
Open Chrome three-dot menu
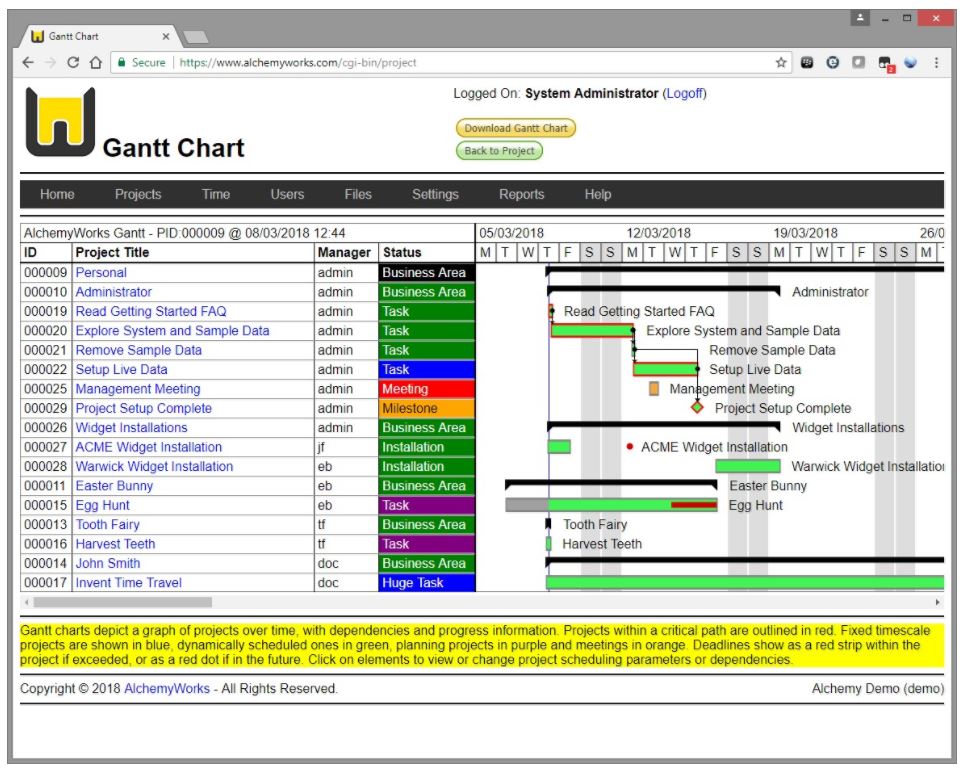(x=936, y=62)
